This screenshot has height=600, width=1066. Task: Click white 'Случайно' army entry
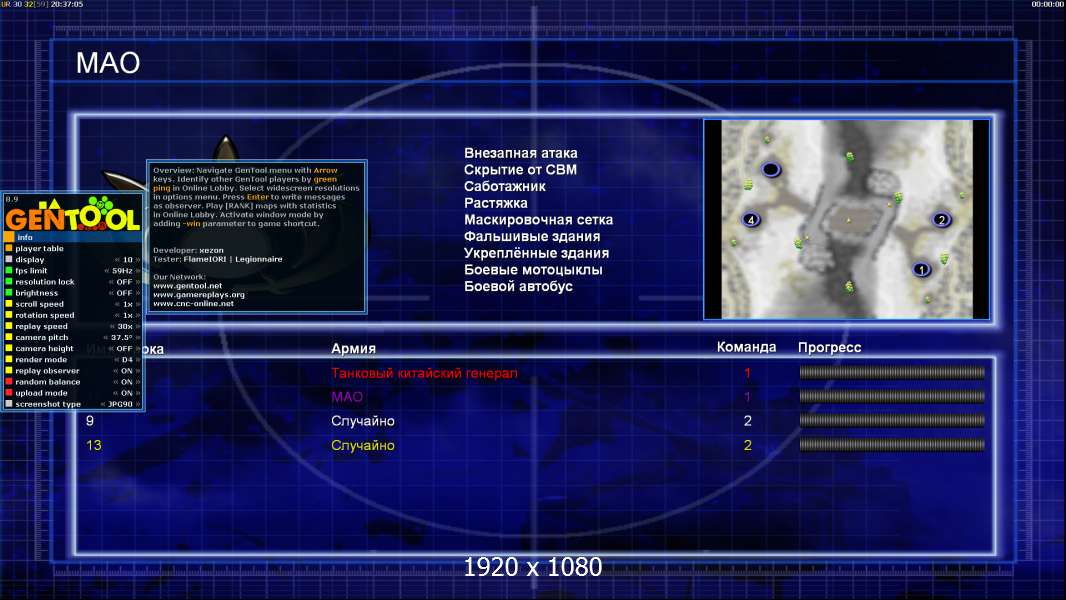pyautogui.click(x=362, y=421)
